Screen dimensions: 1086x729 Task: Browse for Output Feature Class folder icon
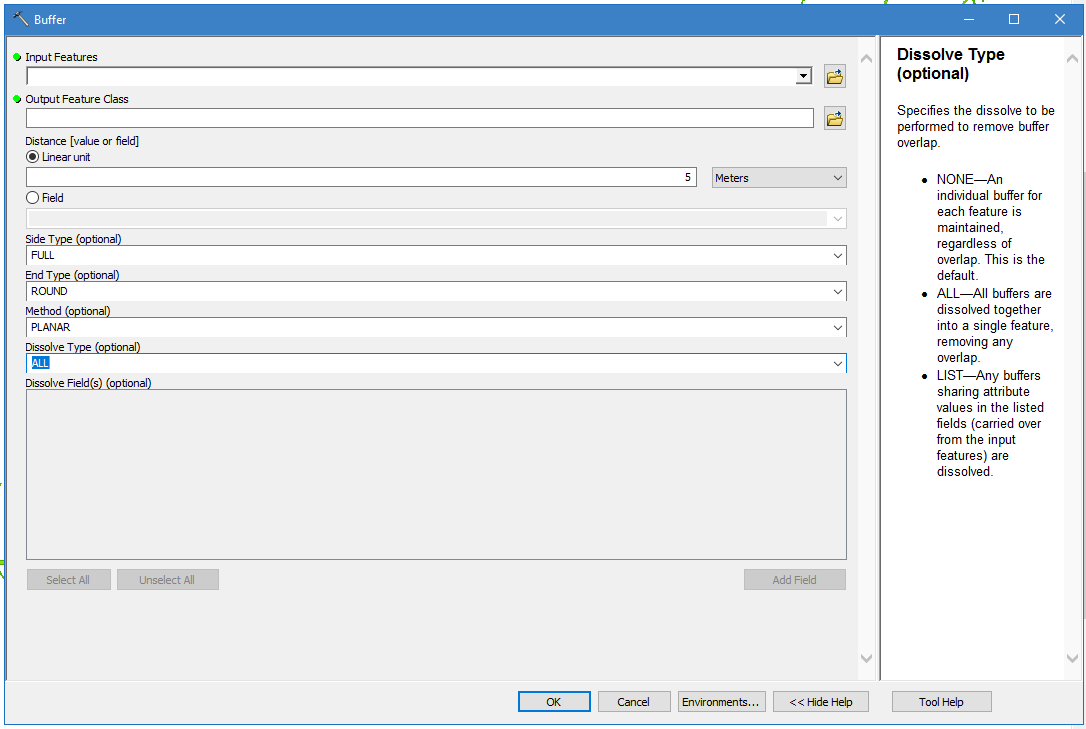(834, 119)
